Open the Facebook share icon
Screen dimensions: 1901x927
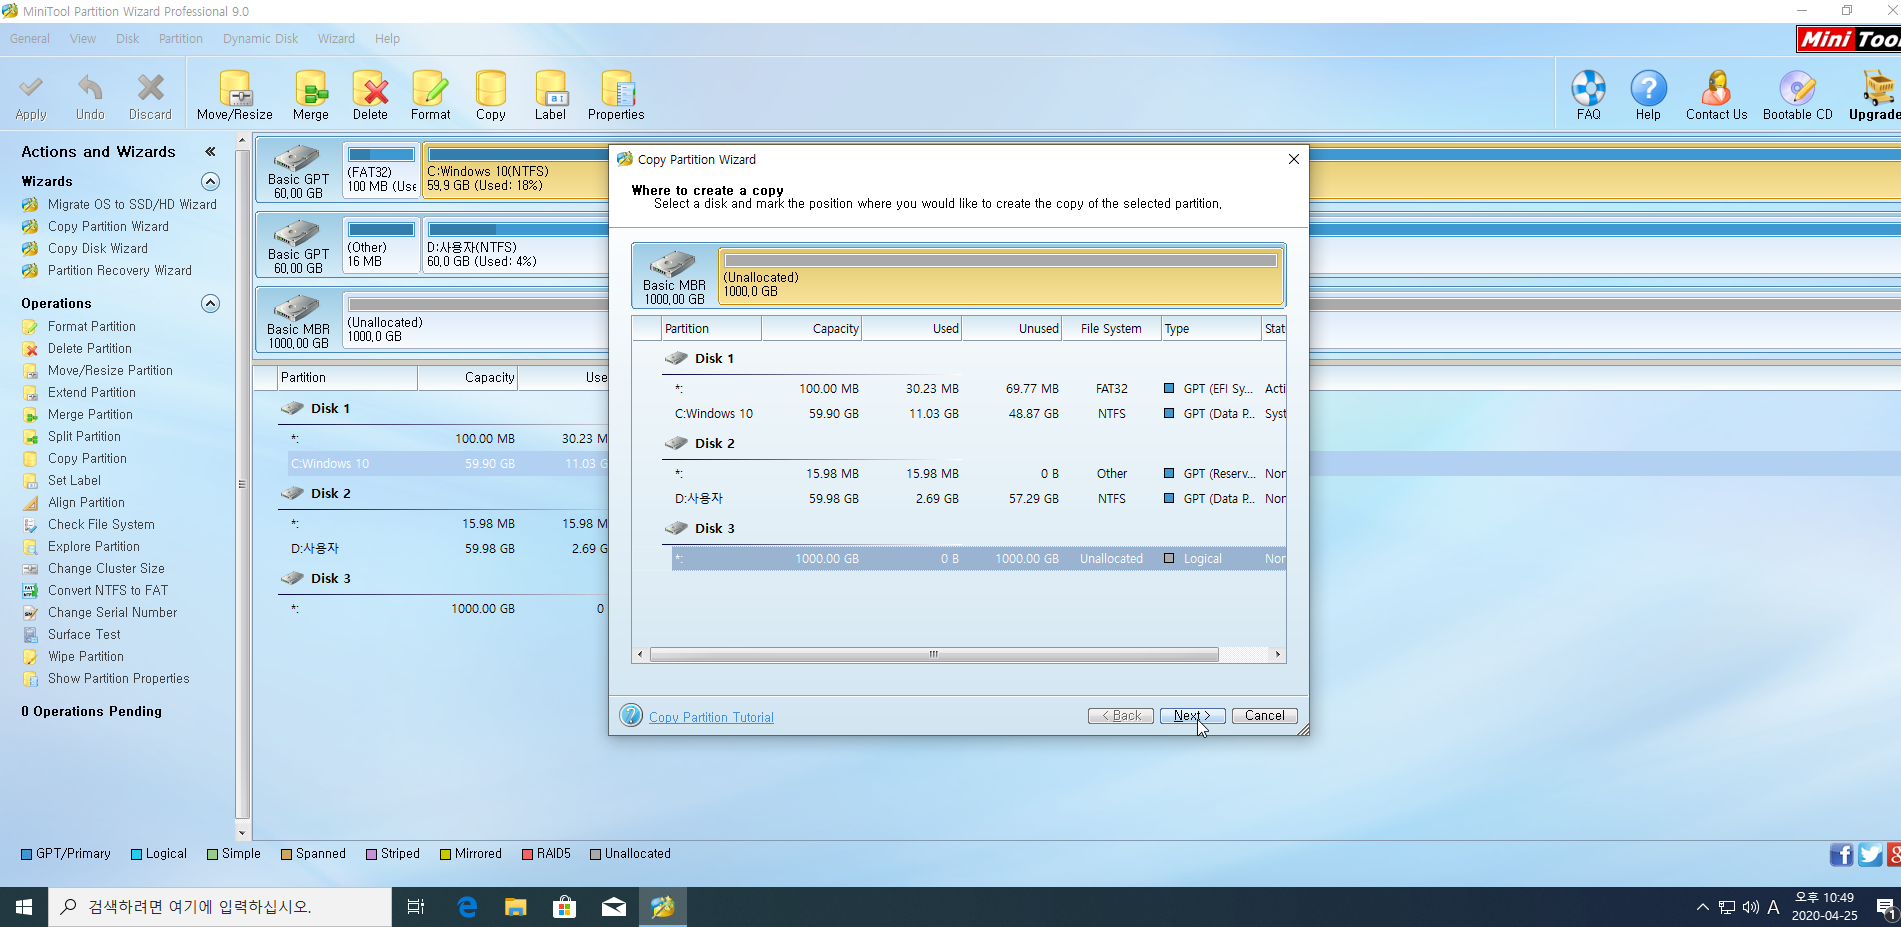pos(1841,854)
